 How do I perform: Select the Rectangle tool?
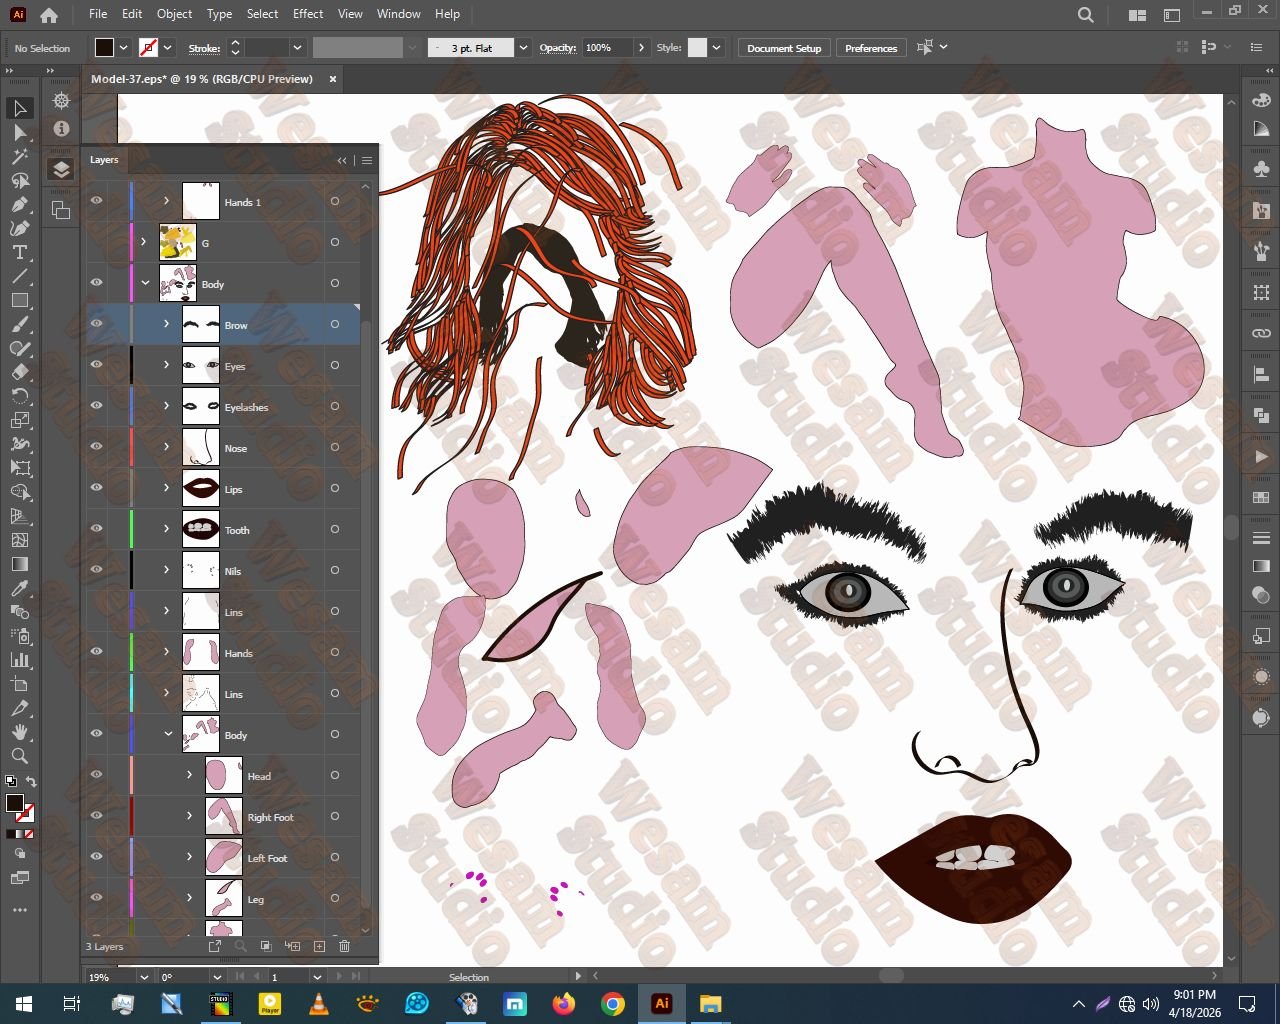[19, 300]
